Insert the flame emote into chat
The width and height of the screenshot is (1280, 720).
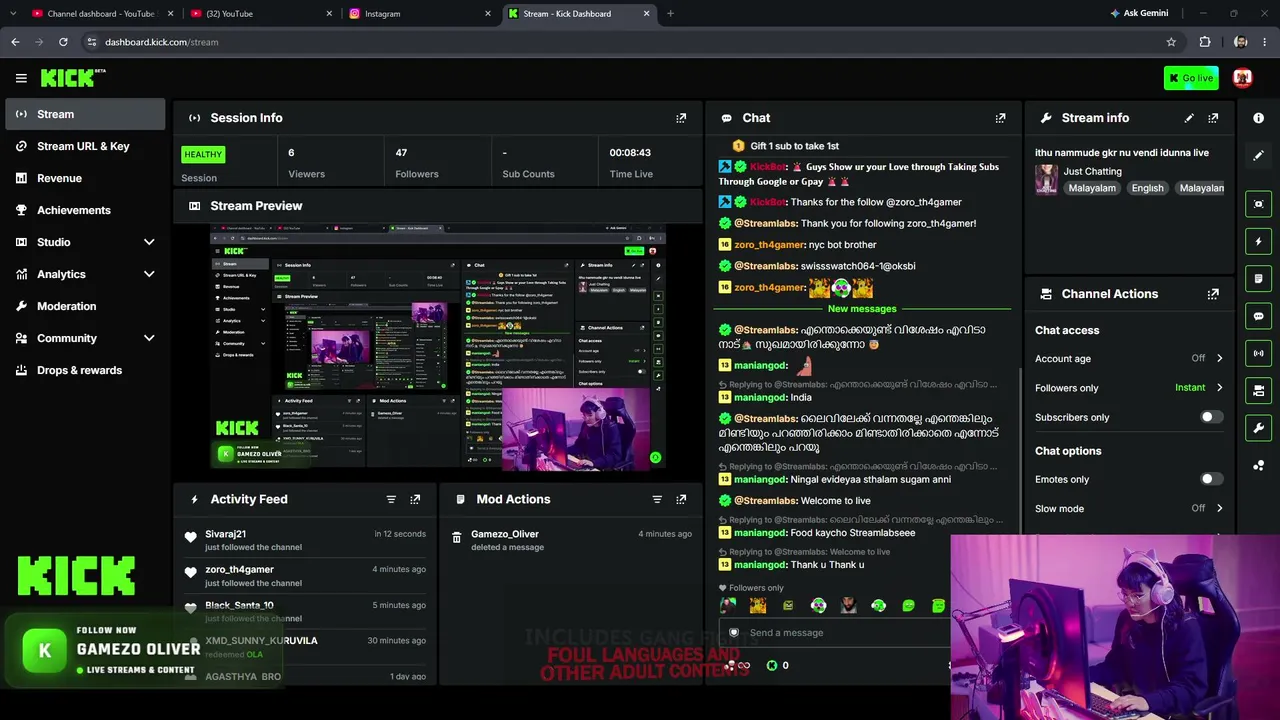tap(758, 605)
